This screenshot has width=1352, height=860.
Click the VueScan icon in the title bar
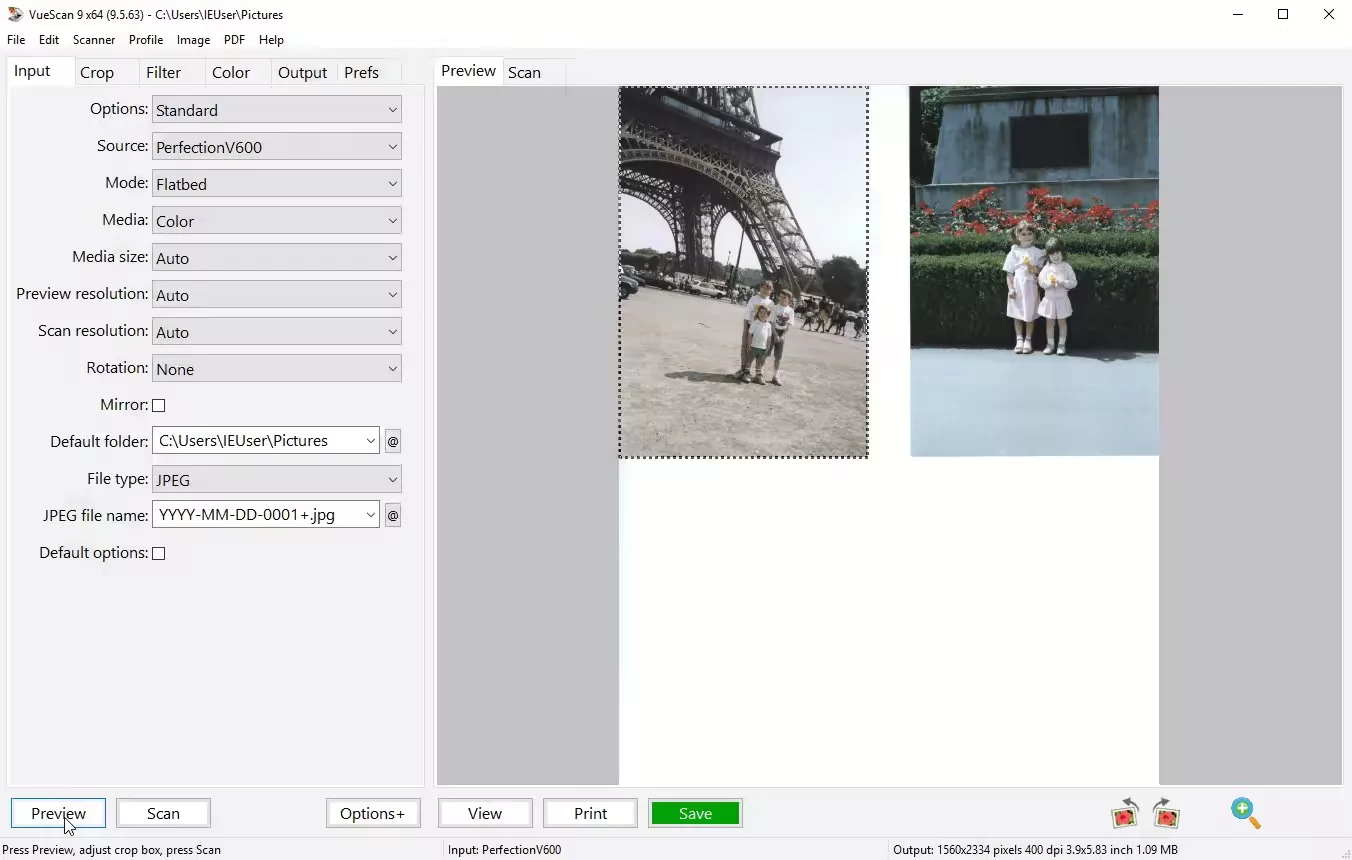(x=13, y=14)
